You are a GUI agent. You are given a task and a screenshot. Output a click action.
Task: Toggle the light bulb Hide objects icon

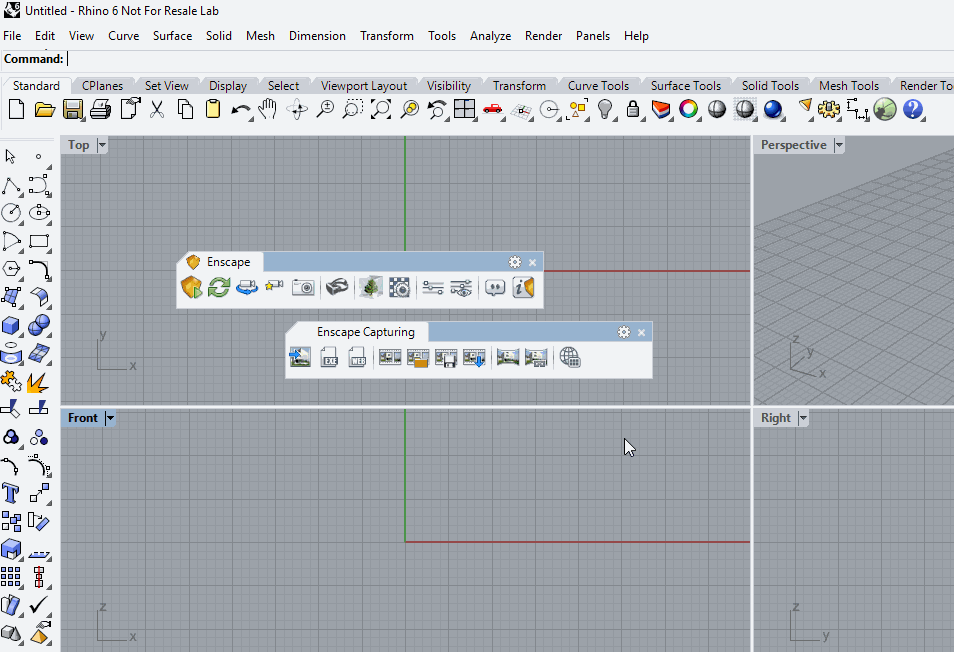[x=606, y=110]
